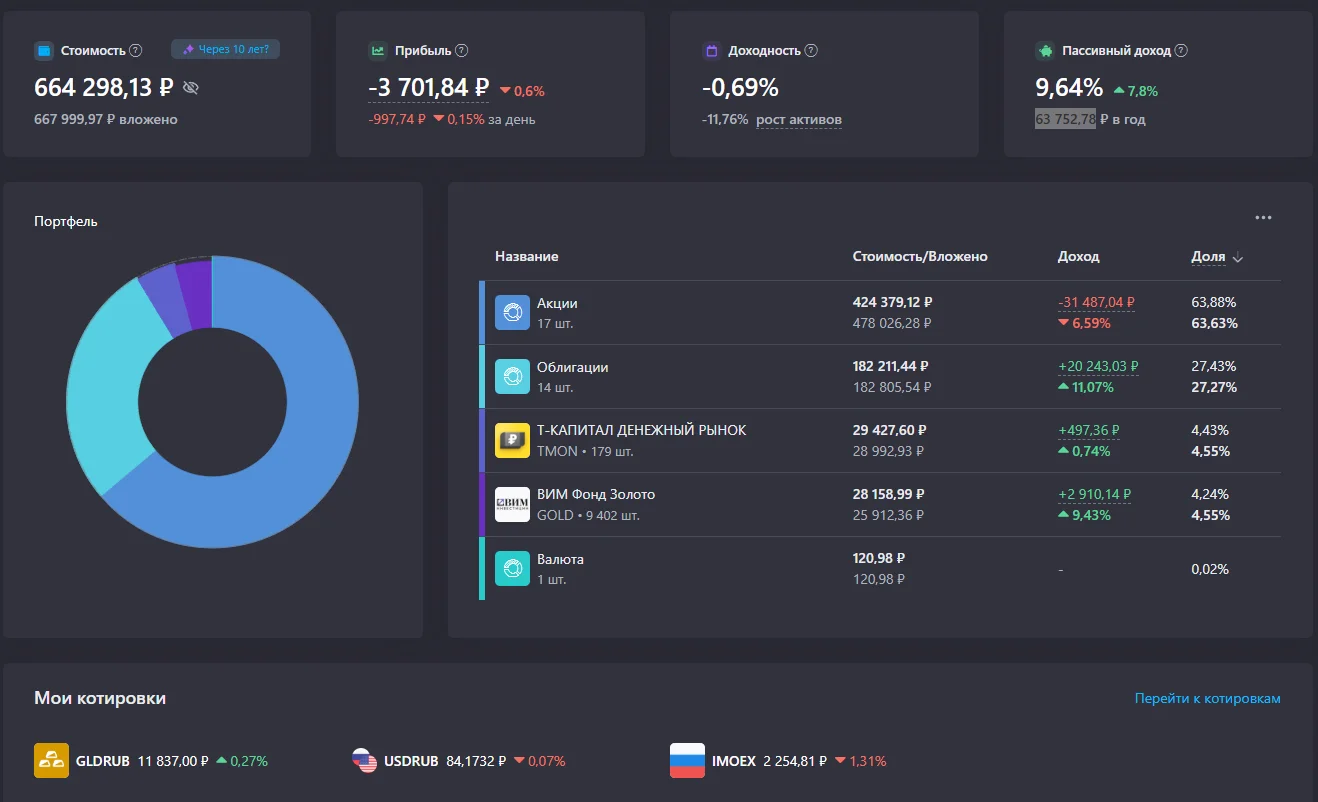The image size is (1318, 802).
Task: Follow the «Перейти к котировкам» link
Action: pyautogui.click(x=1208, y=698)
